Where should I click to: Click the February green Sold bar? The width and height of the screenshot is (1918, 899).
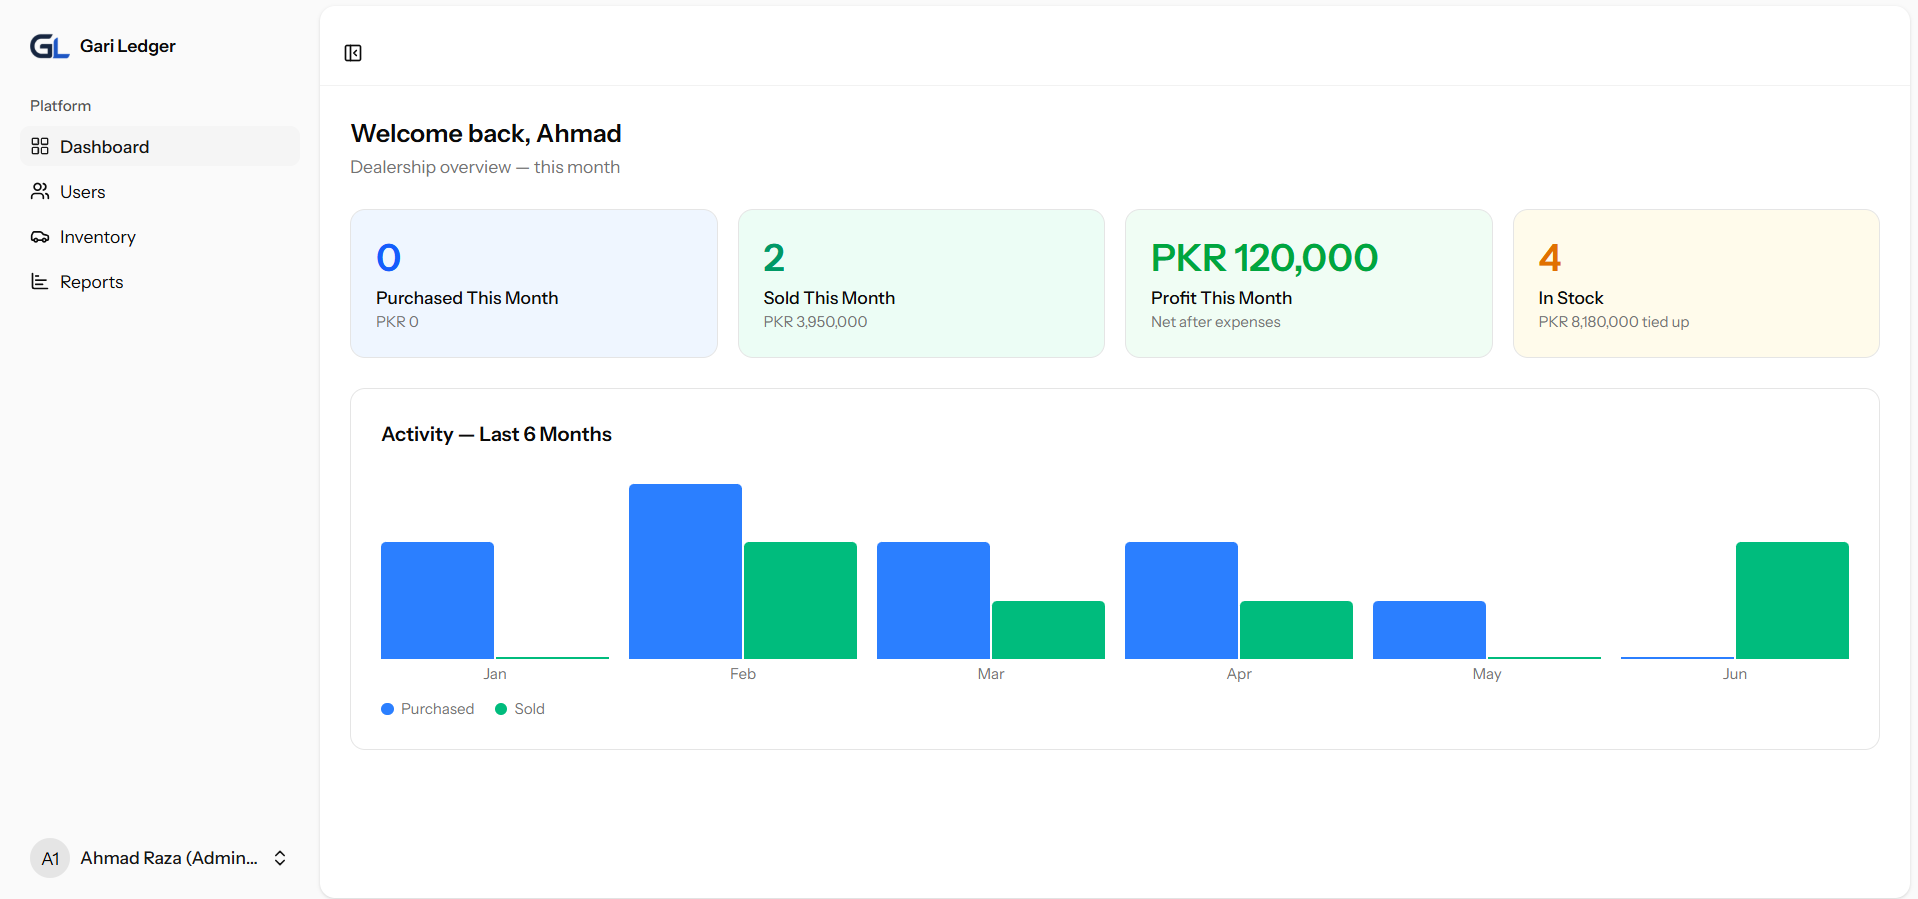[x=800, y=600]
